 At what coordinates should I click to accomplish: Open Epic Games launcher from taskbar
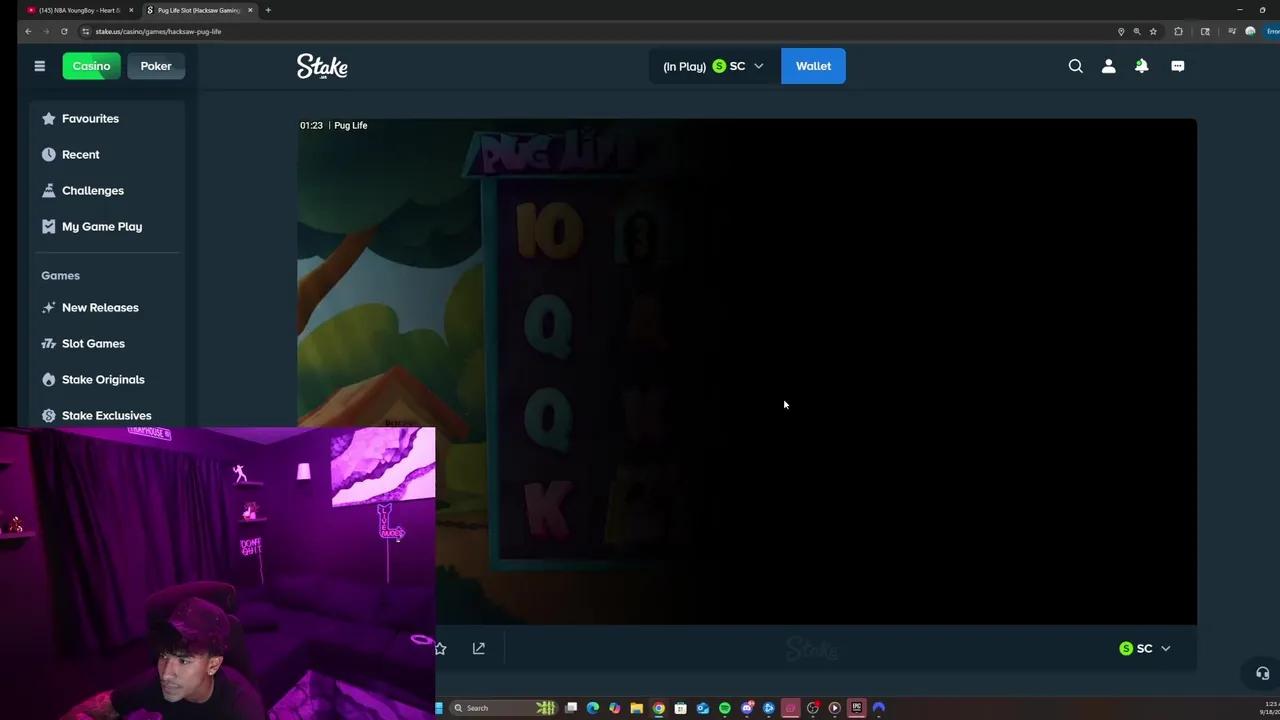(x=856, y=708)
